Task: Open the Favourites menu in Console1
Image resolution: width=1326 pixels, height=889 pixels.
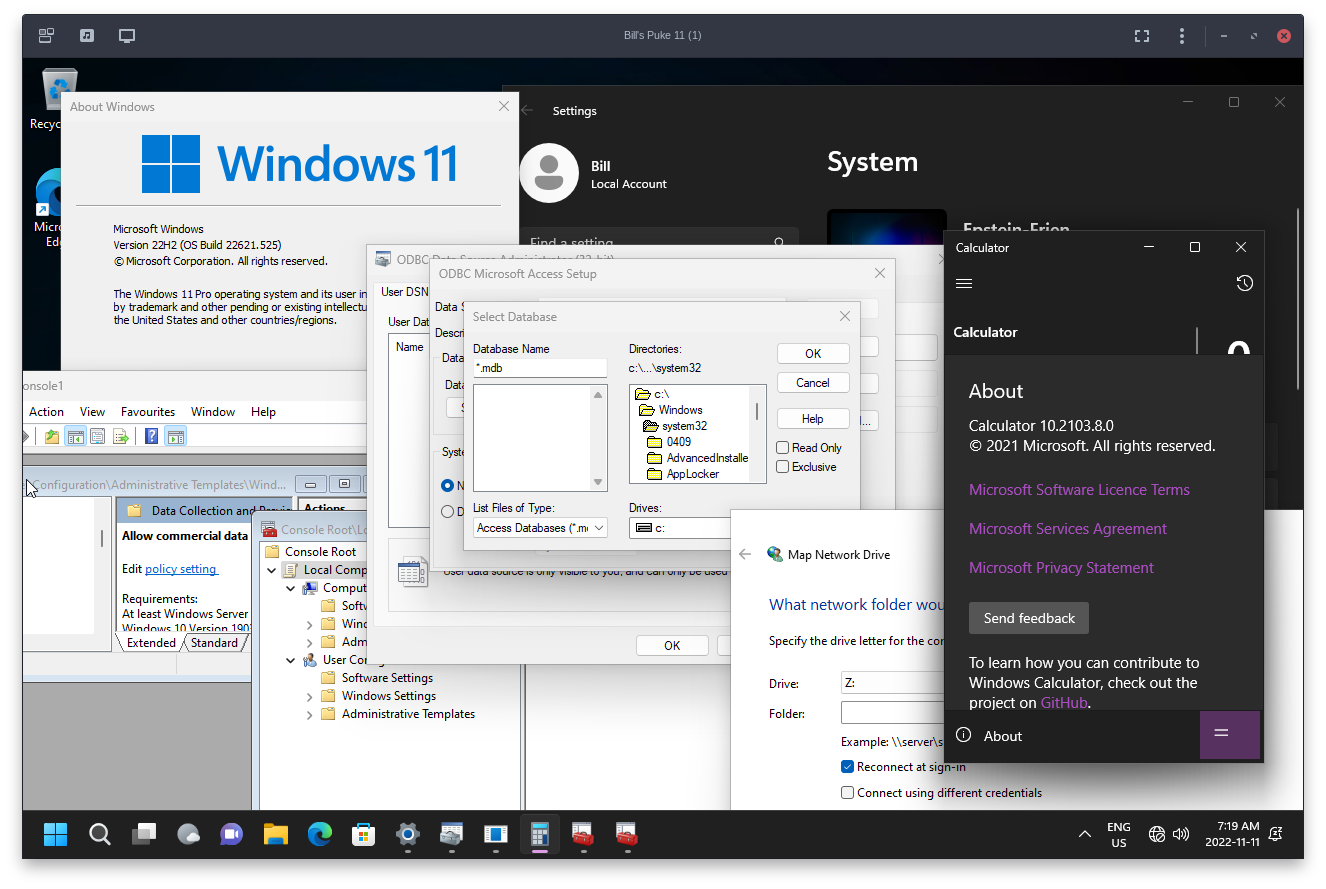Action: tap(148, 412)
